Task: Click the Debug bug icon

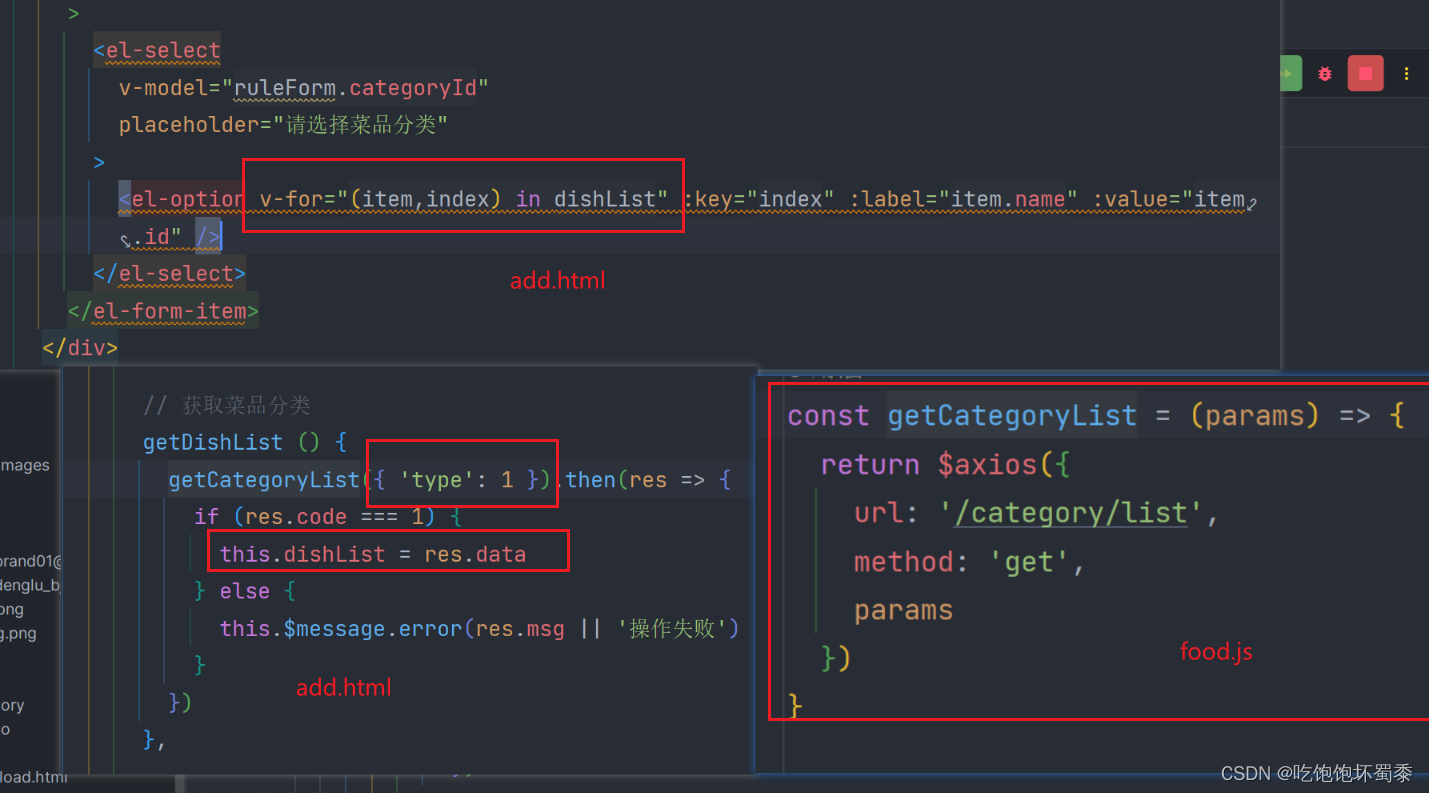Action: (x=1325, y=74)
